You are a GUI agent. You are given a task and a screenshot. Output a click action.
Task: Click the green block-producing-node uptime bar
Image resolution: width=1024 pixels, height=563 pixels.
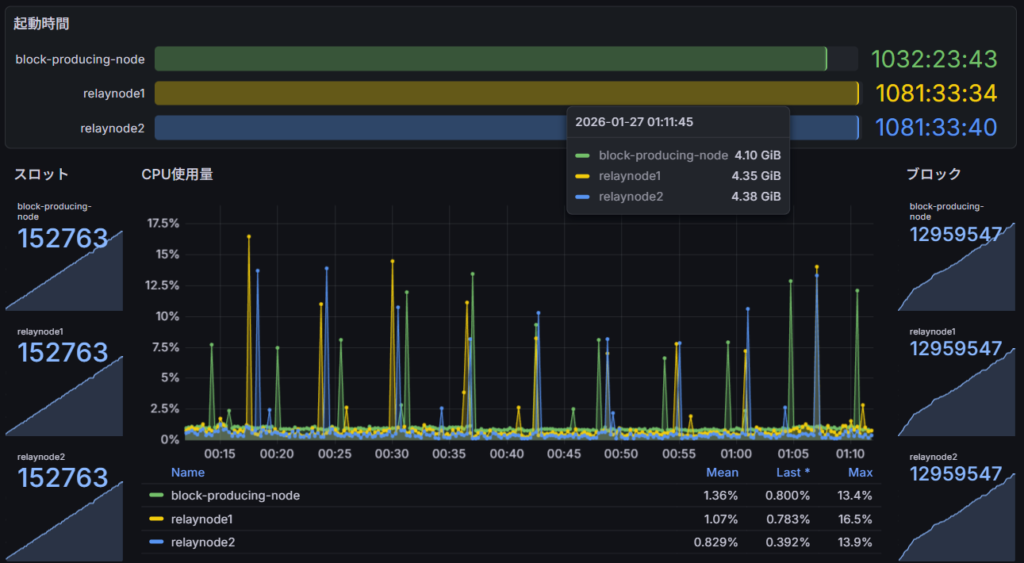[x=490, y=59]
